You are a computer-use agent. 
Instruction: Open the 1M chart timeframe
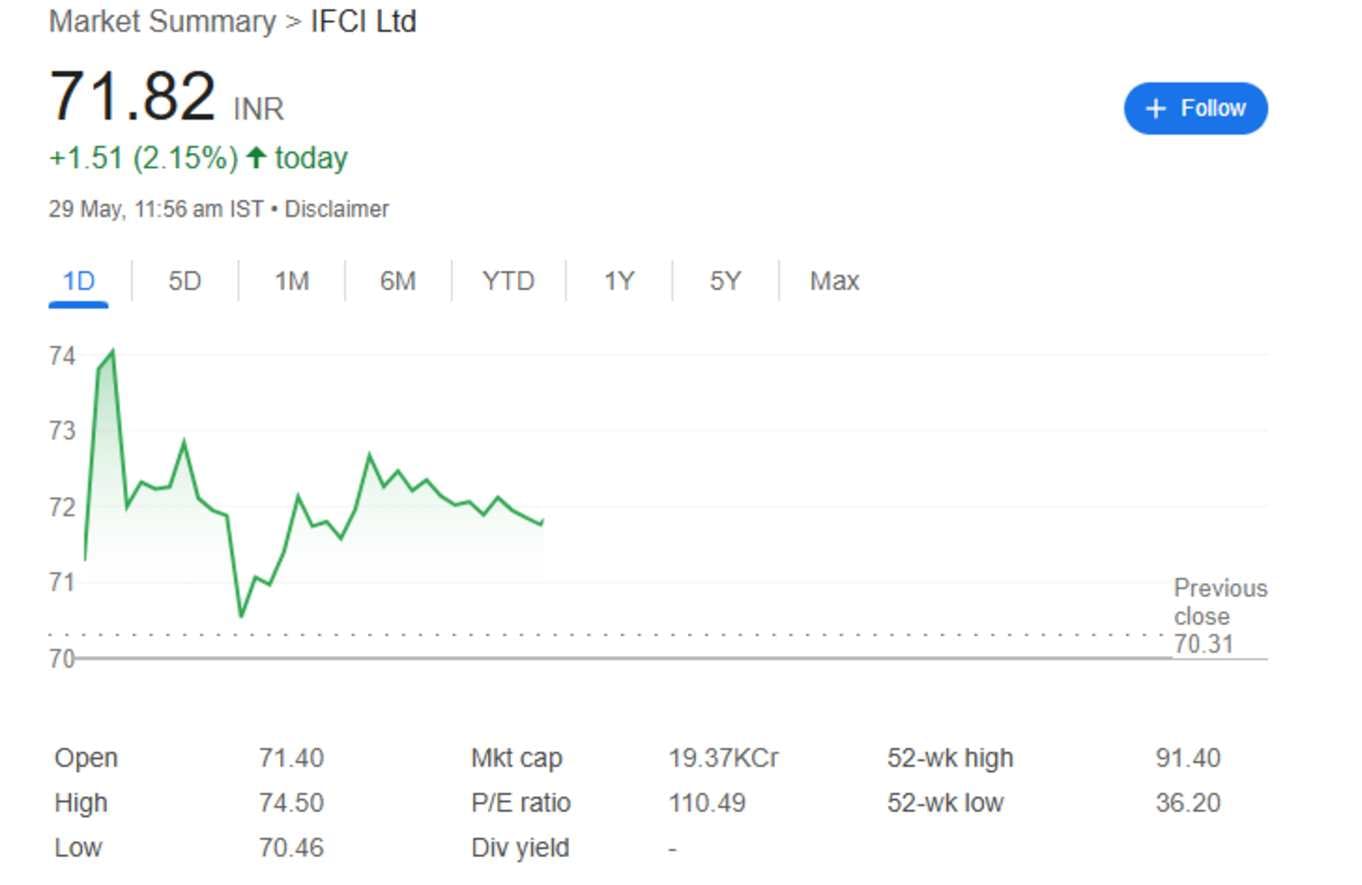point(290,281)
